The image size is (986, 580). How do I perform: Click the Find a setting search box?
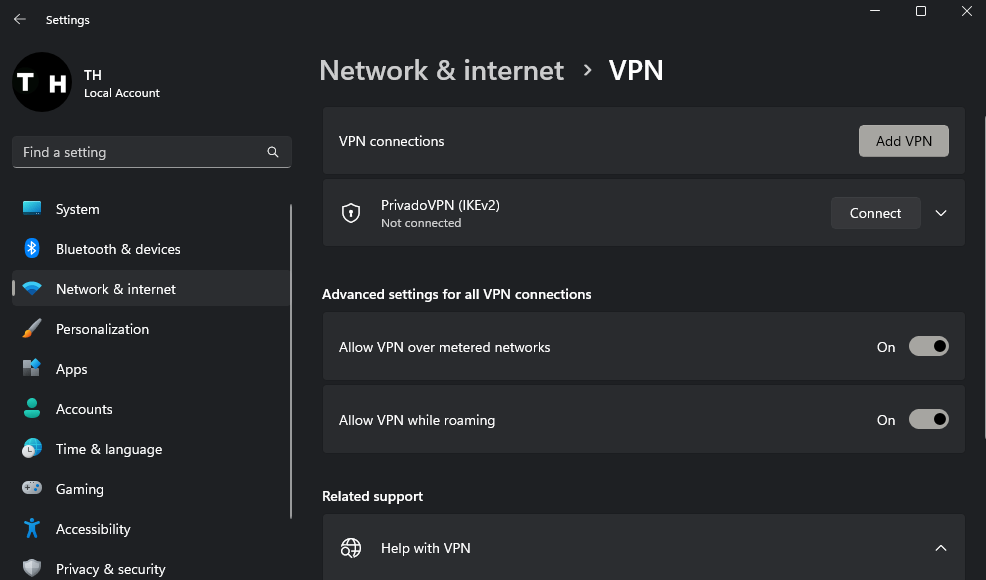coord(140,152)
